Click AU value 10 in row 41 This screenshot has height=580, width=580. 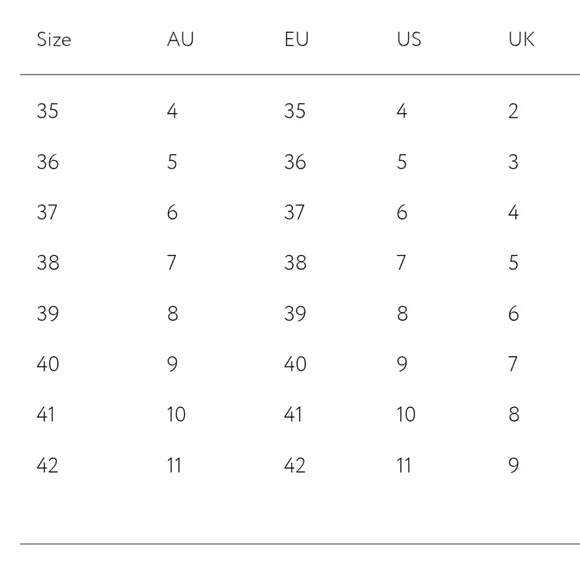pyautogui.click(x=176, y=414)
